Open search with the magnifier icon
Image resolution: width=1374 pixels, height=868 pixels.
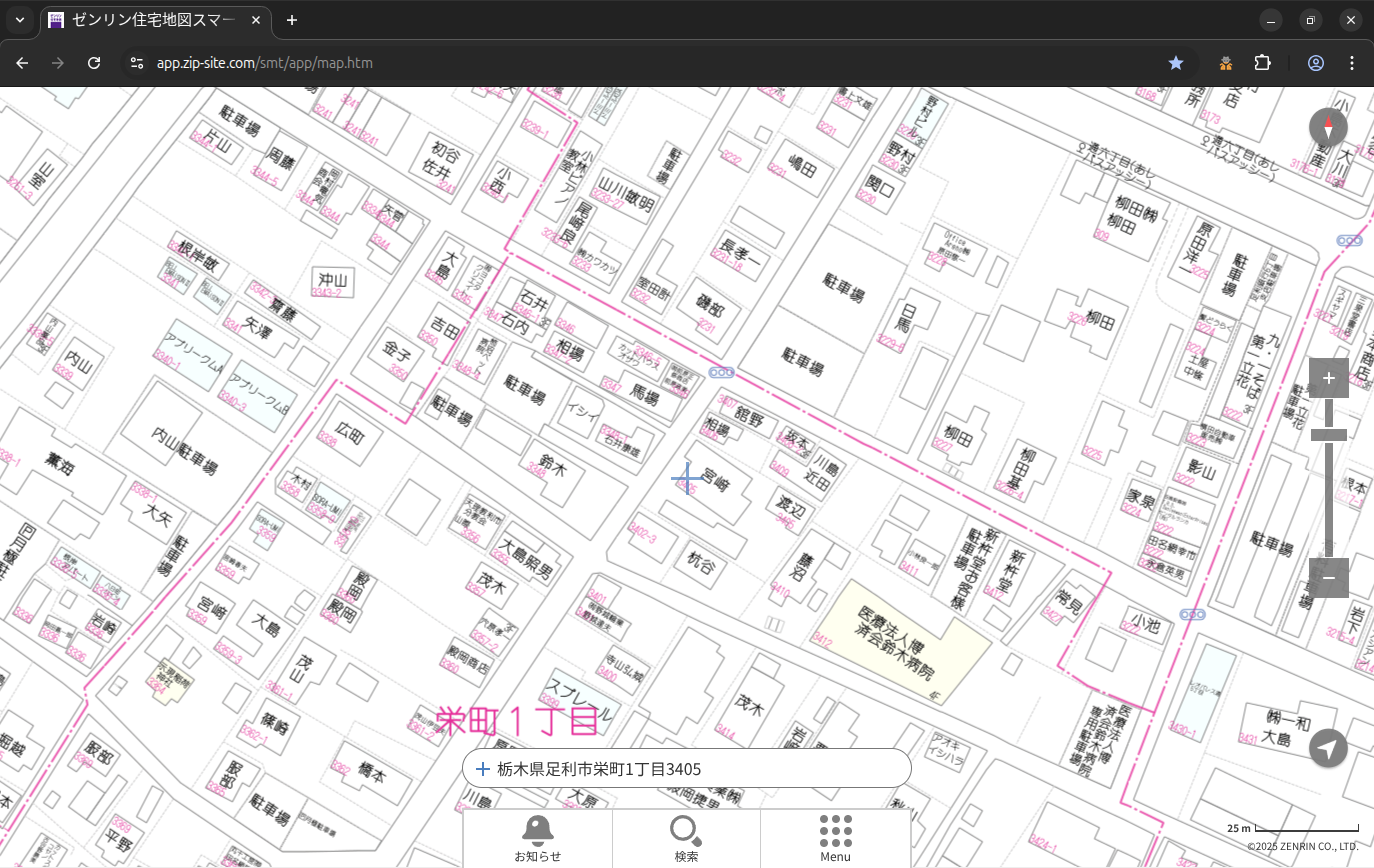[686, 838]
